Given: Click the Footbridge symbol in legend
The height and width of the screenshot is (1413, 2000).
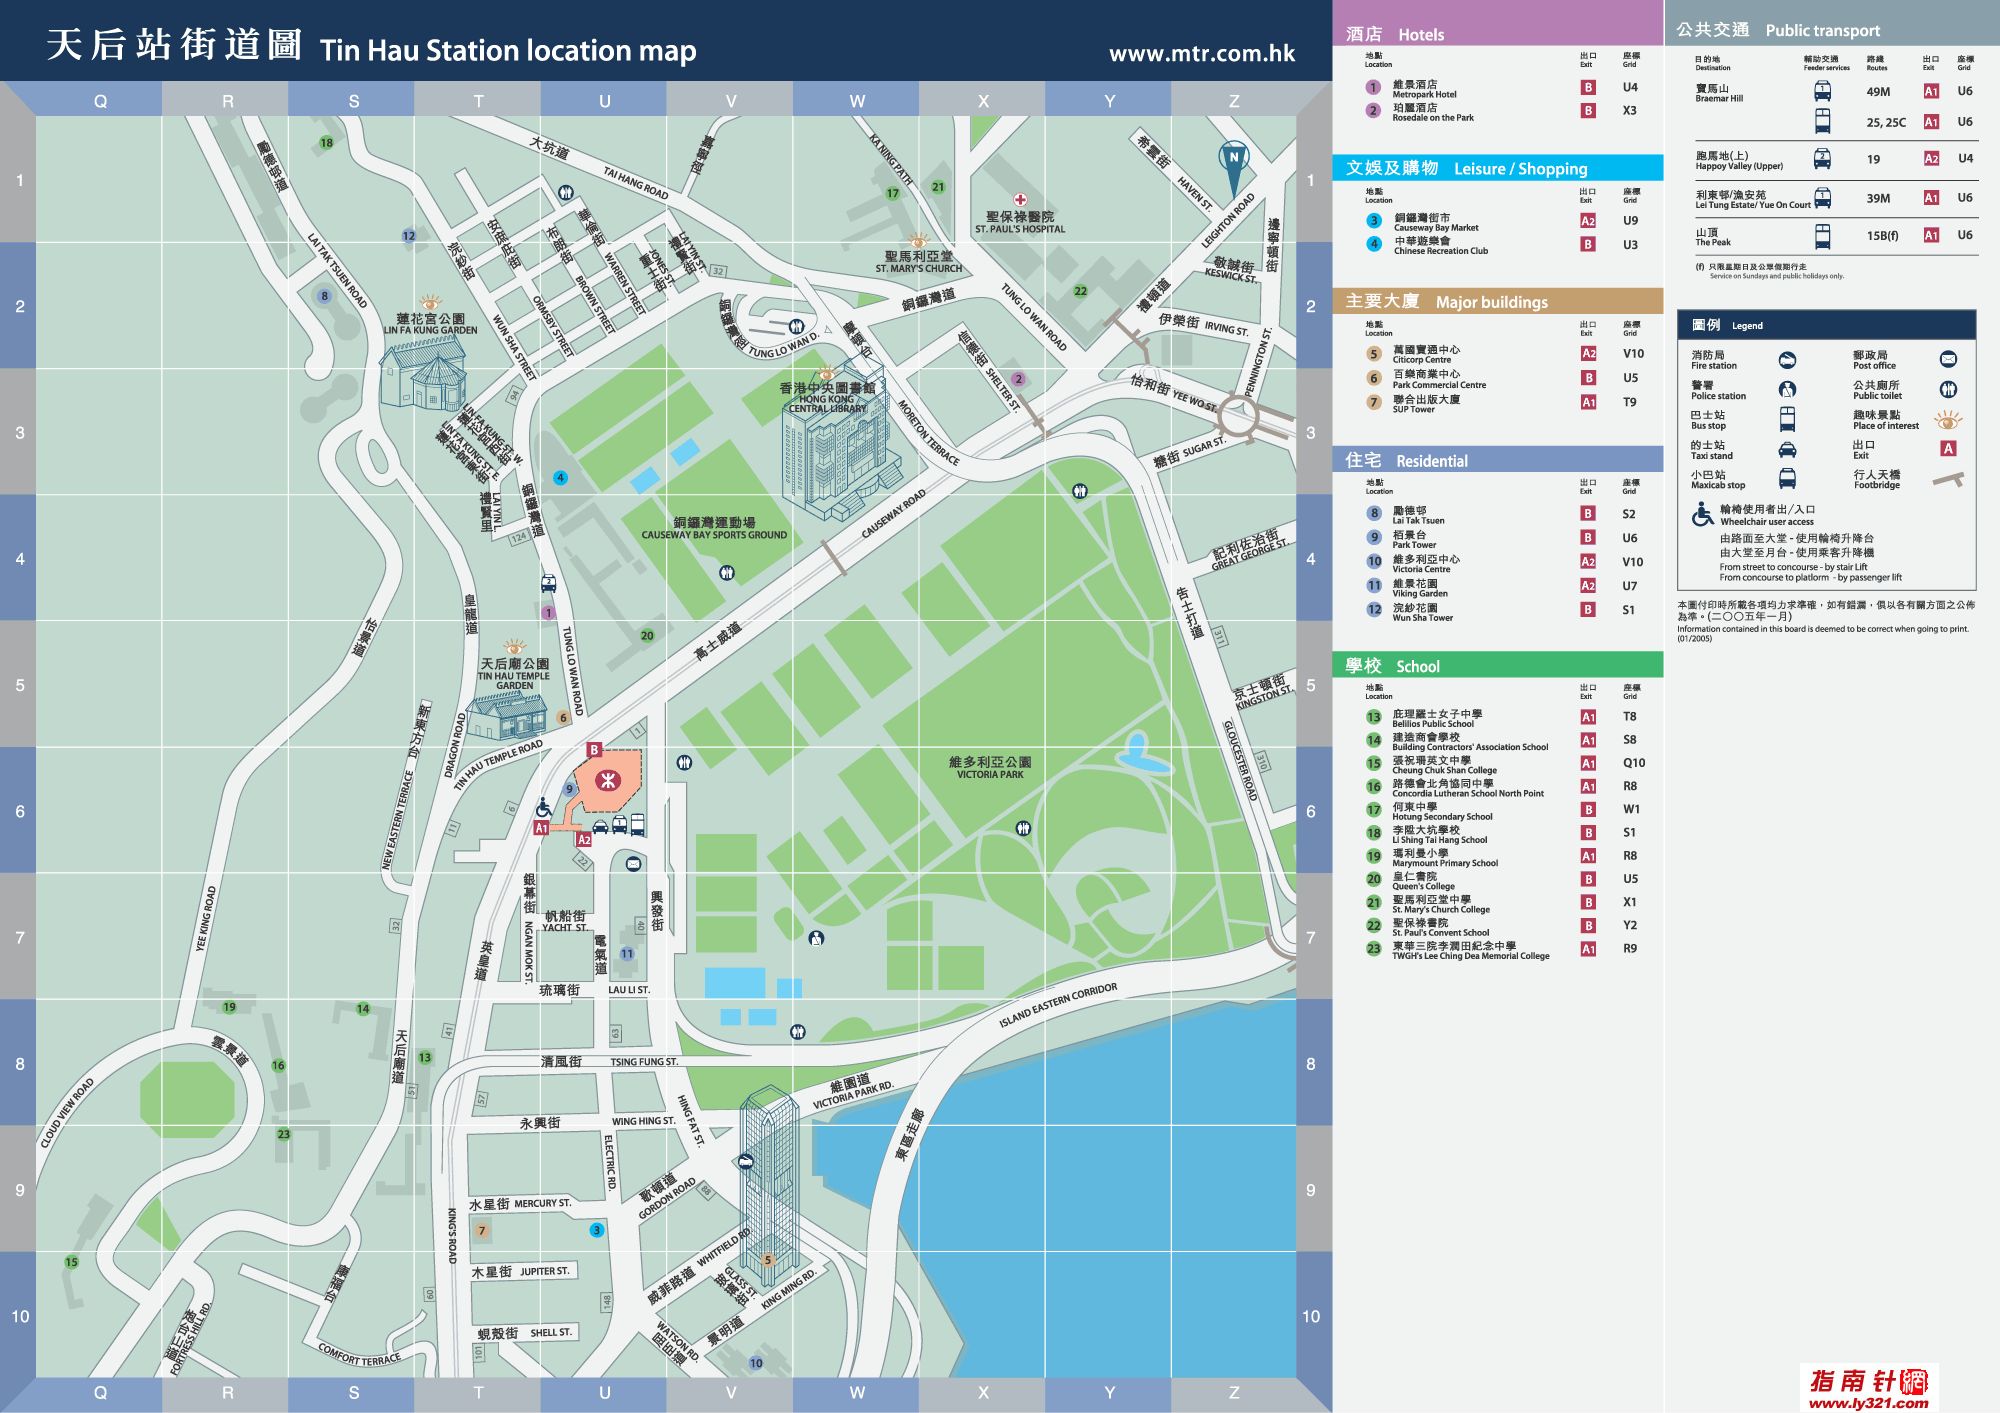Looking at the screenshot, I should [x=1948, y=480].
